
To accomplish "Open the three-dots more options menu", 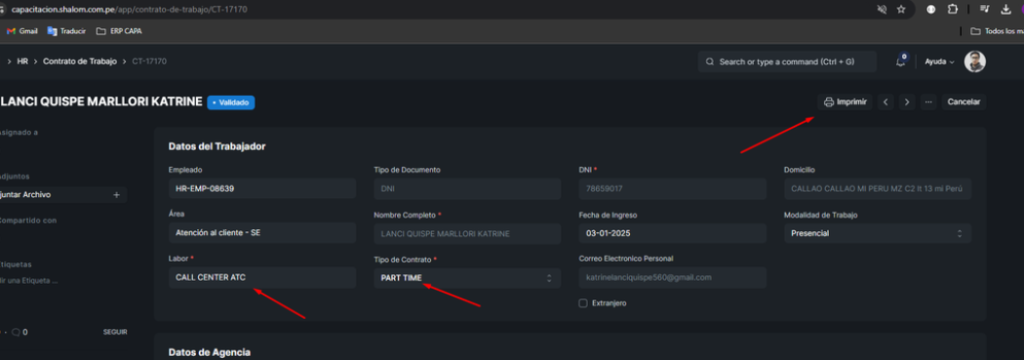I will pos(929,102).
